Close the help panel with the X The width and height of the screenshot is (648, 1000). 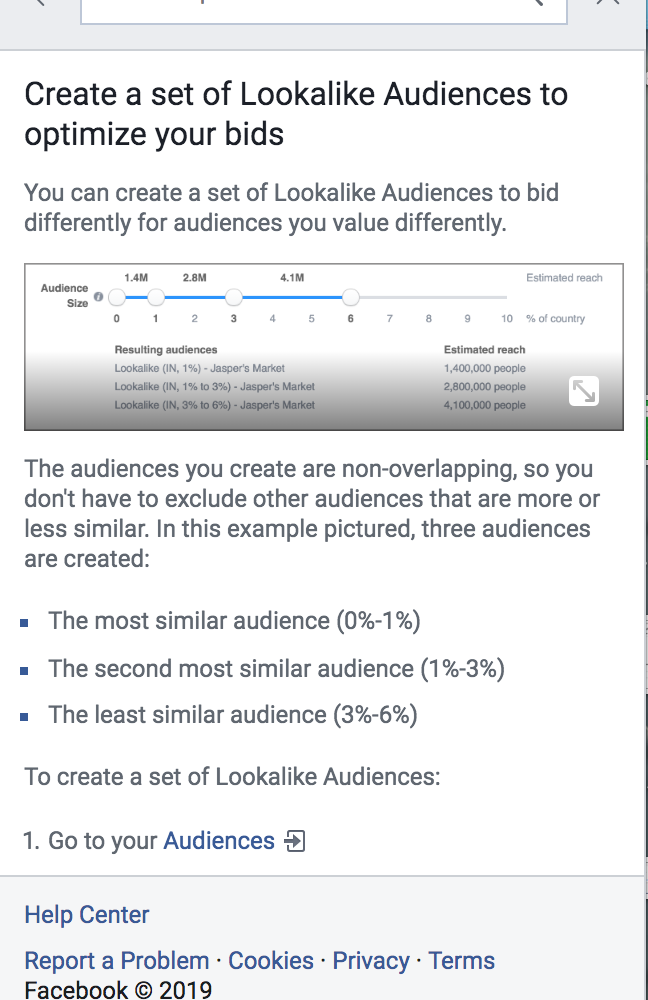pyautogui.click(x=607, y=2)
